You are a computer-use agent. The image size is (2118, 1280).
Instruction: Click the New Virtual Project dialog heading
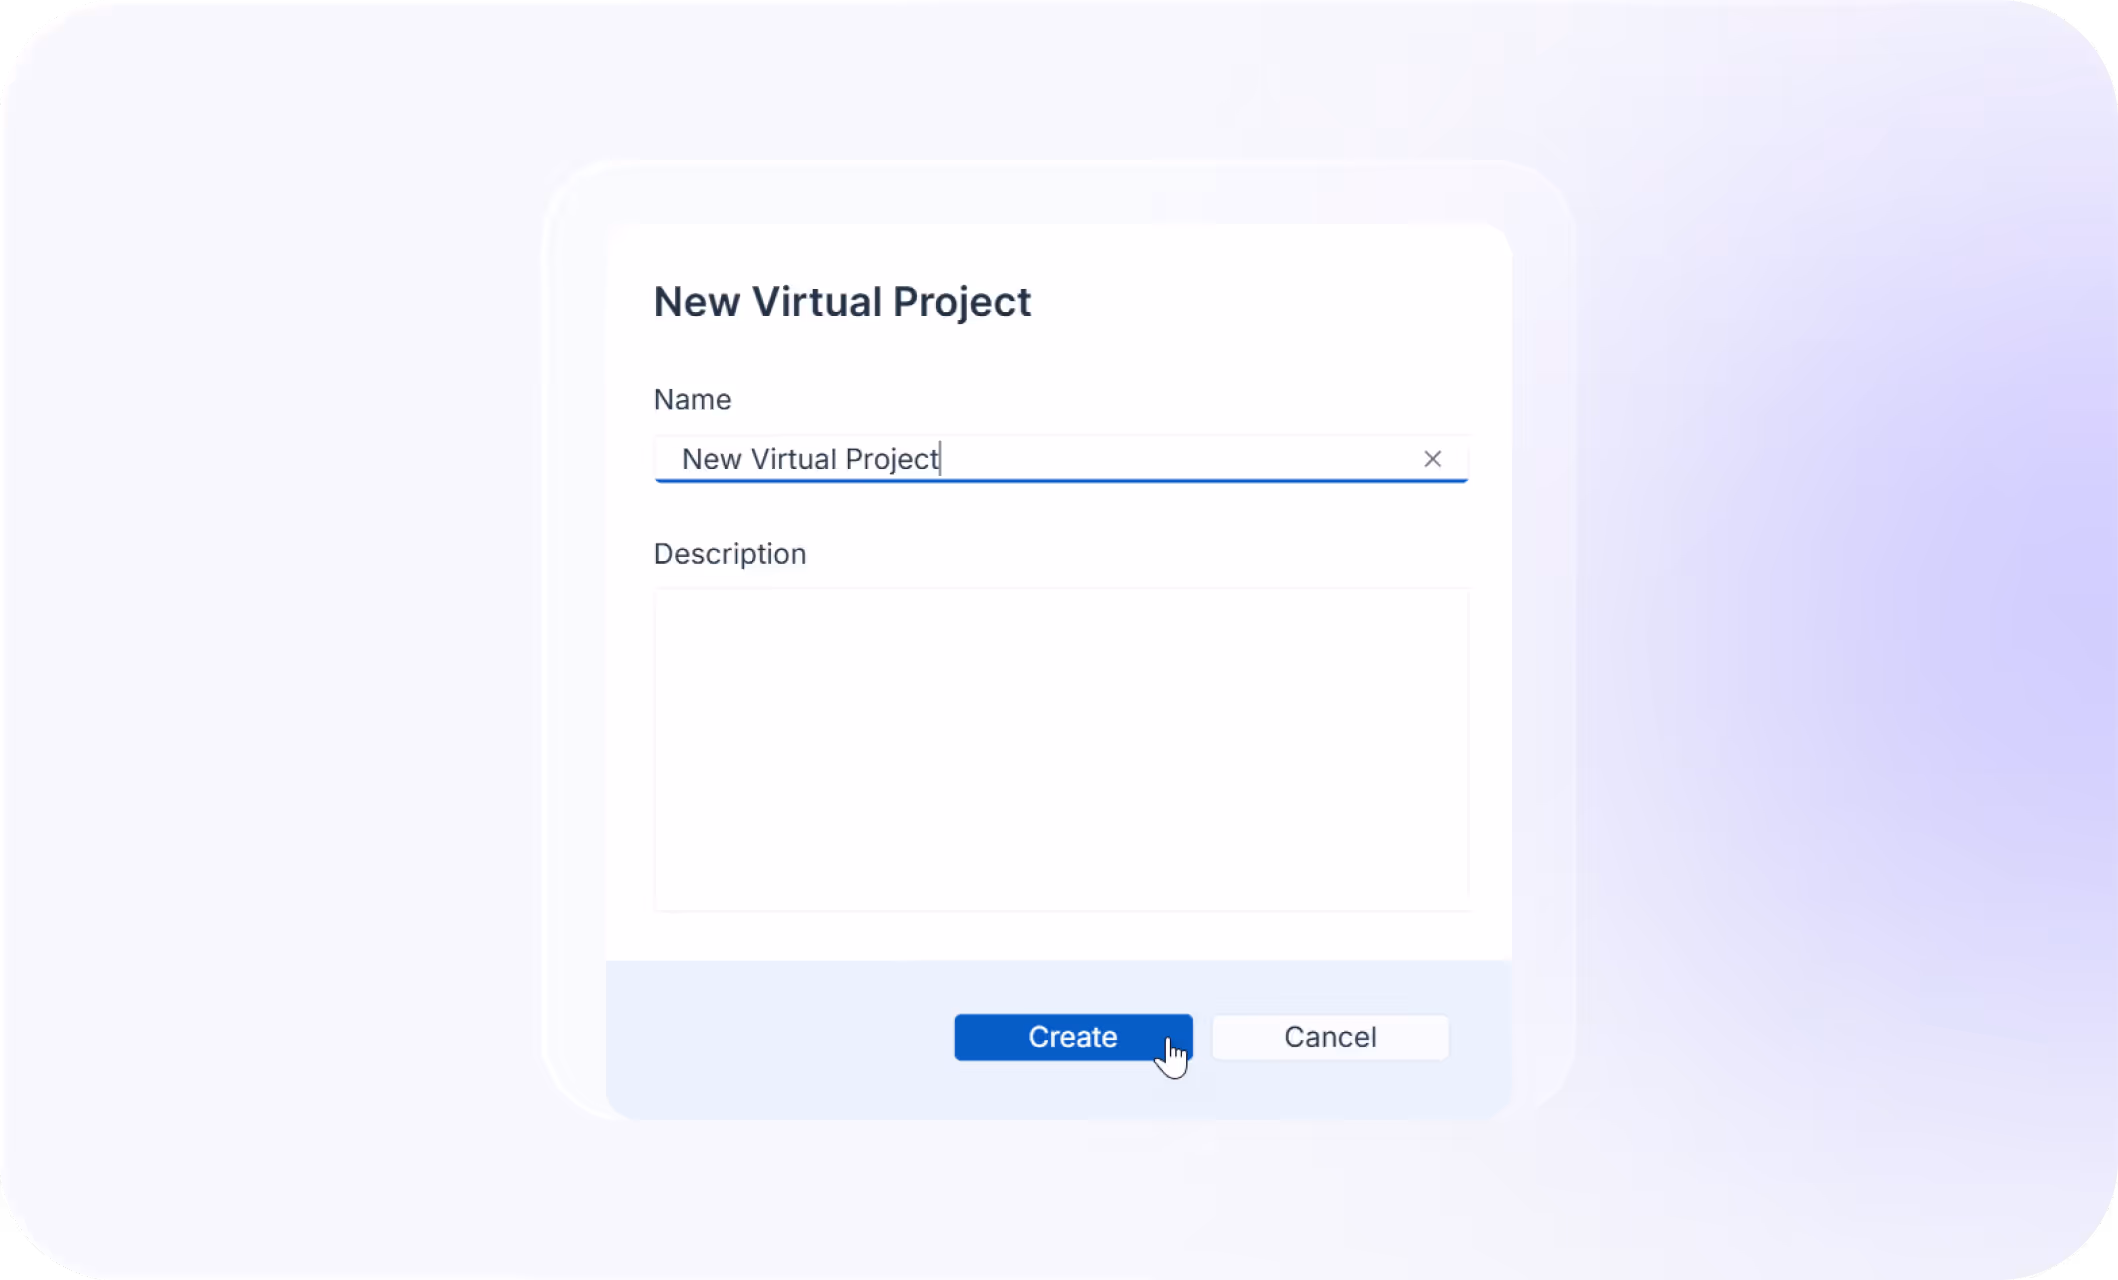coord(841,302)
